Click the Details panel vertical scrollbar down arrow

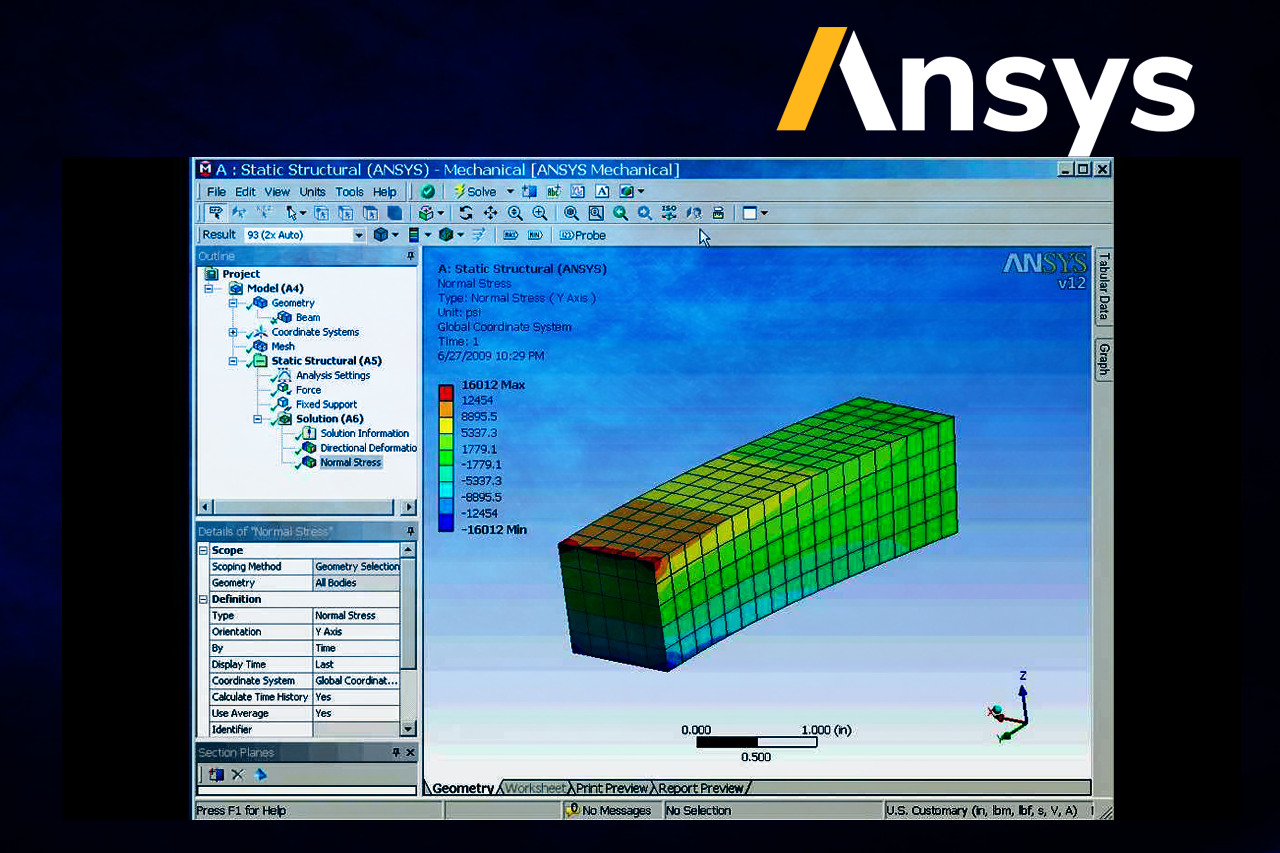[x=408, y=730]
